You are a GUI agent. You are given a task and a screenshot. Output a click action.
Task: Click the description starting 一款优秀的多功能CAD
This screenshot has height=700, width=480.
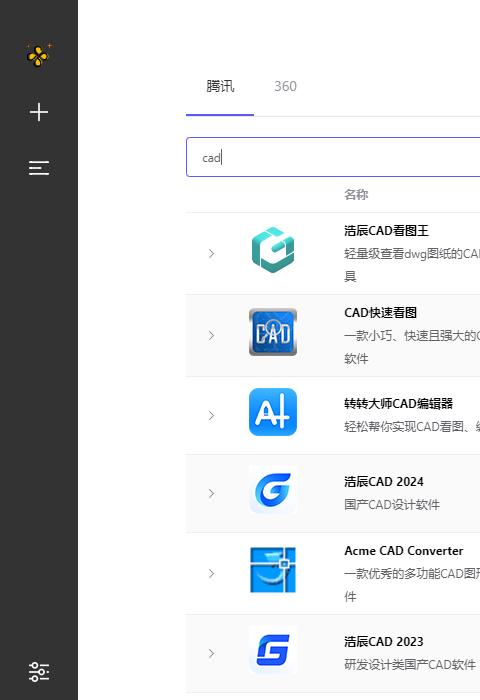(x=412, y=585)
